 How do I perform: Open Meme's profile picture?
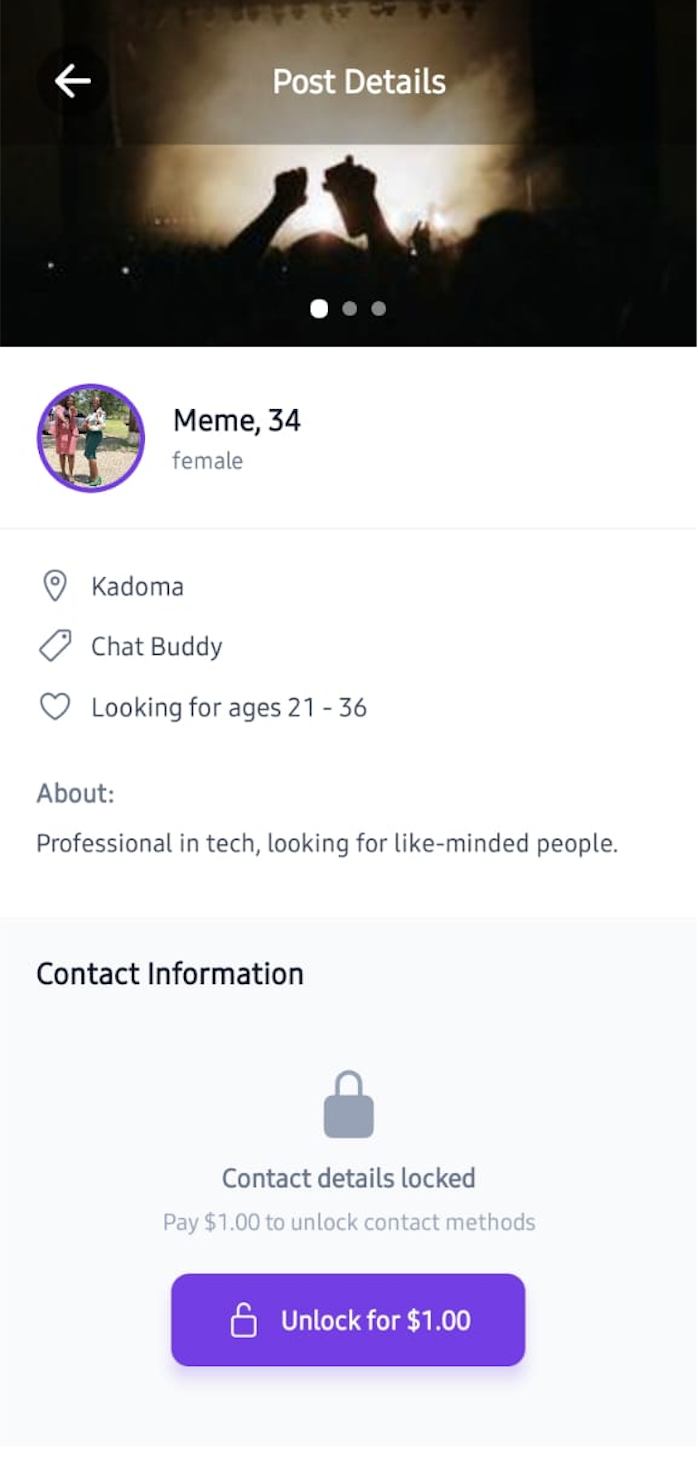(91, 438)
